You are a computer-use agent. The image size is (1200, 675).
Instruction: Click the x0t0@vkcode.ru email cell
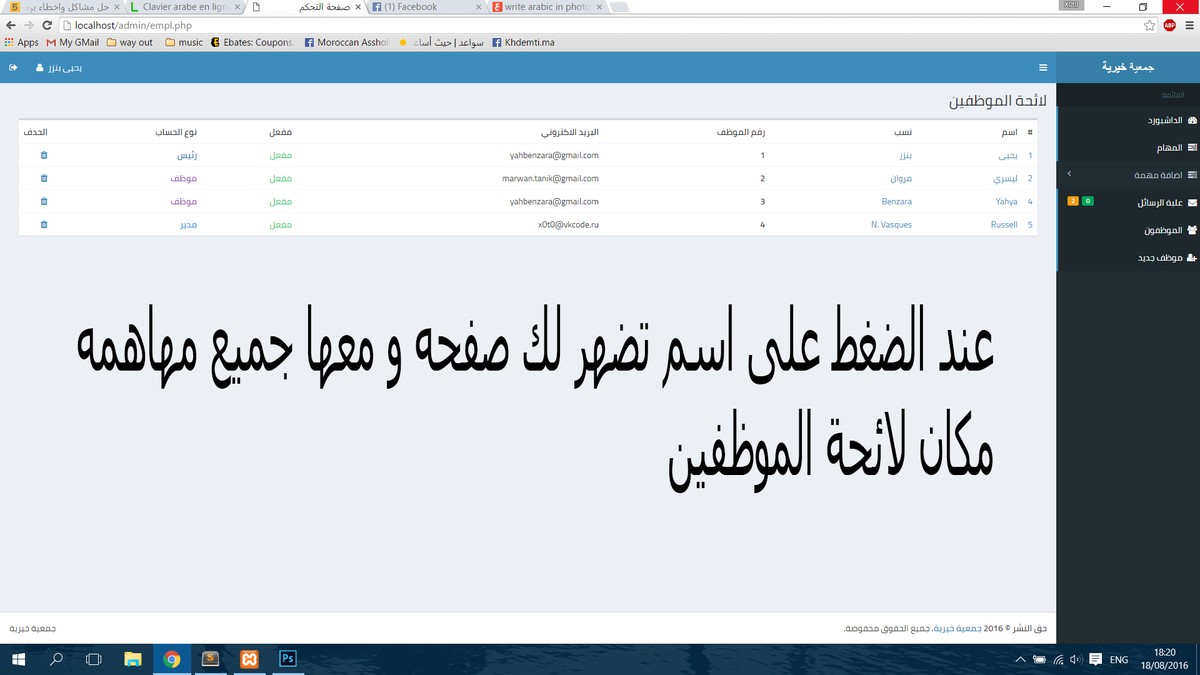(x=568, y=225)
